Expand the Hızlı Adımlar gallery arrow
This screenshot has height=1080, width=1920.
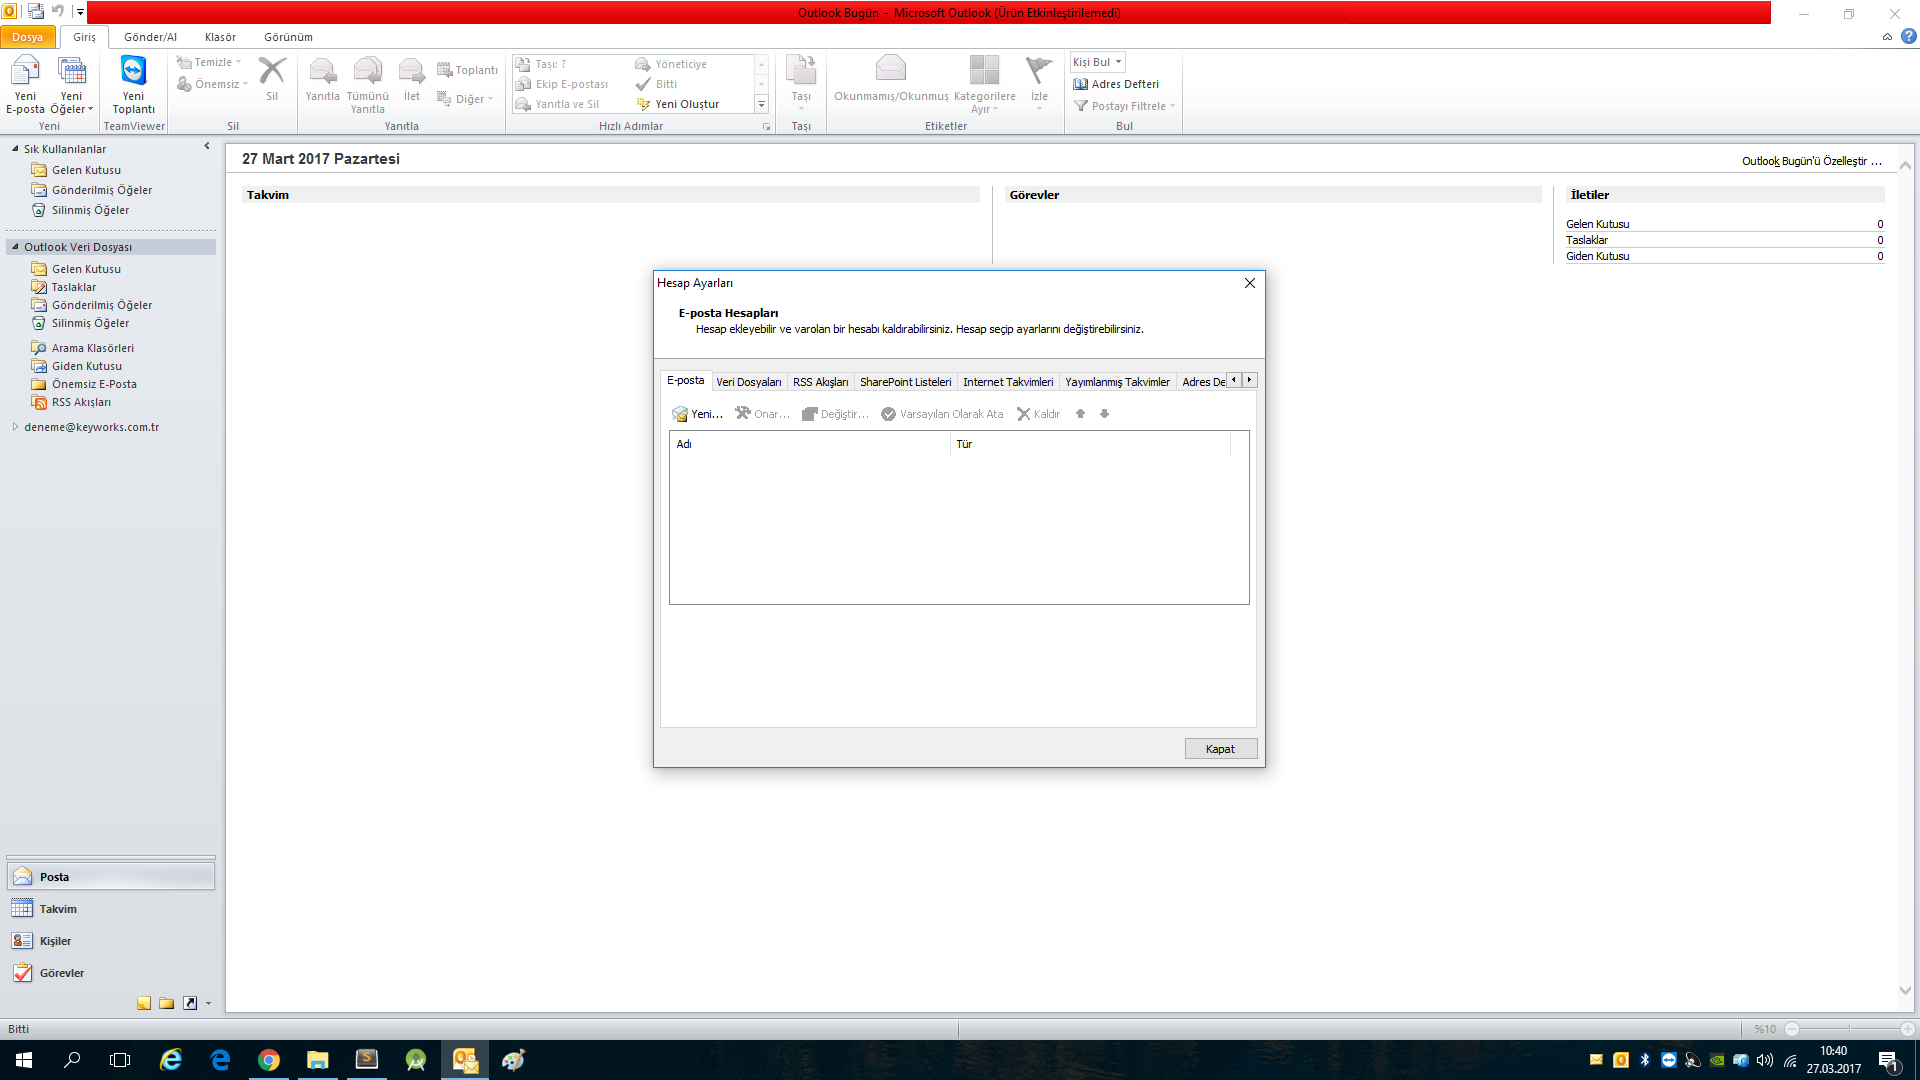[761, 104]
